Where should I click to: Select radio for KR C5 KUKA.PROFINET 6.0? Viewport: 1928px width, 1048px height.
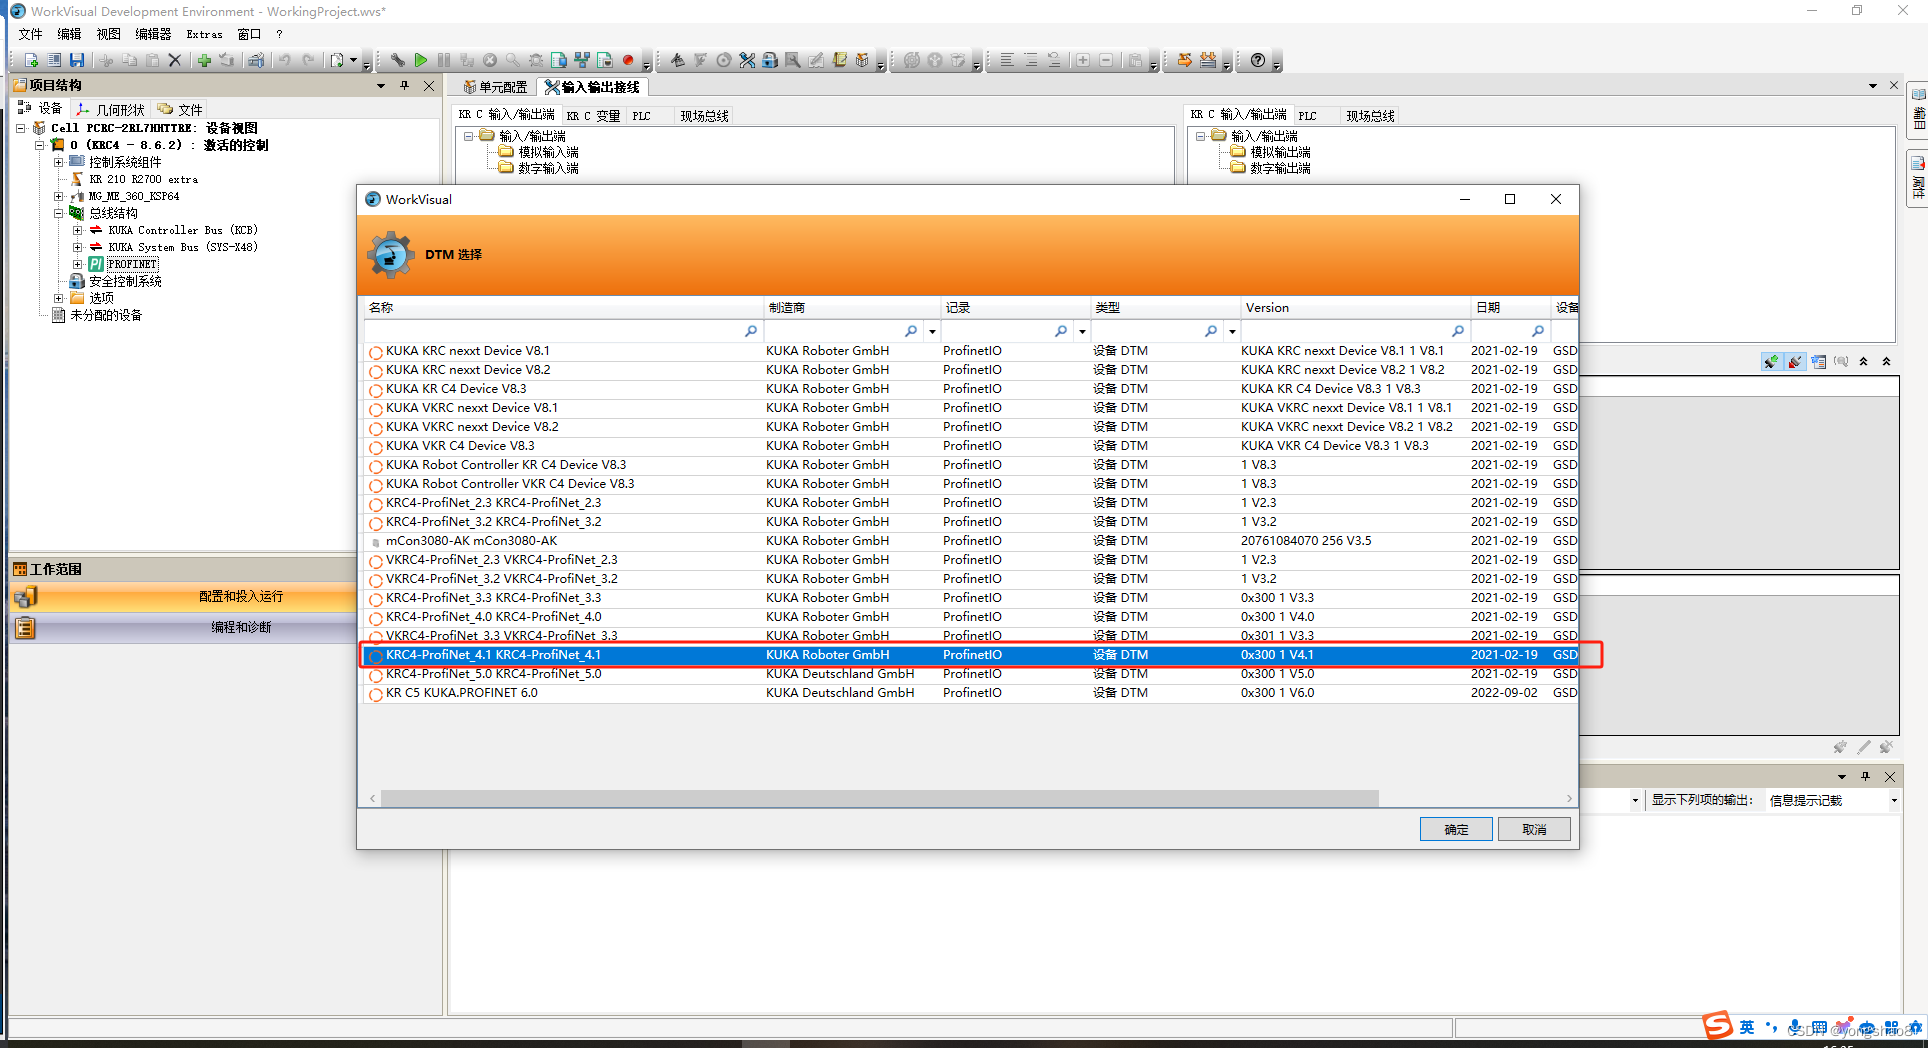click(376, 694)
